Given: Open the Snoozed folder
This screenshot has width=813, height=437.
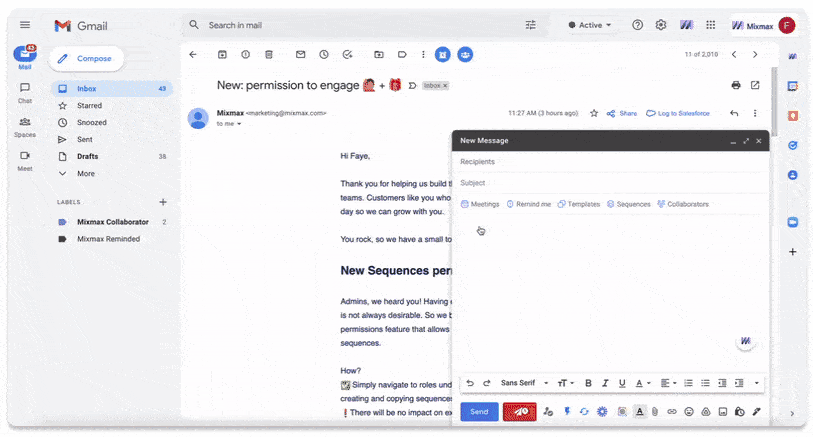Looking at the screenshot, I should (x=111, y=123).
